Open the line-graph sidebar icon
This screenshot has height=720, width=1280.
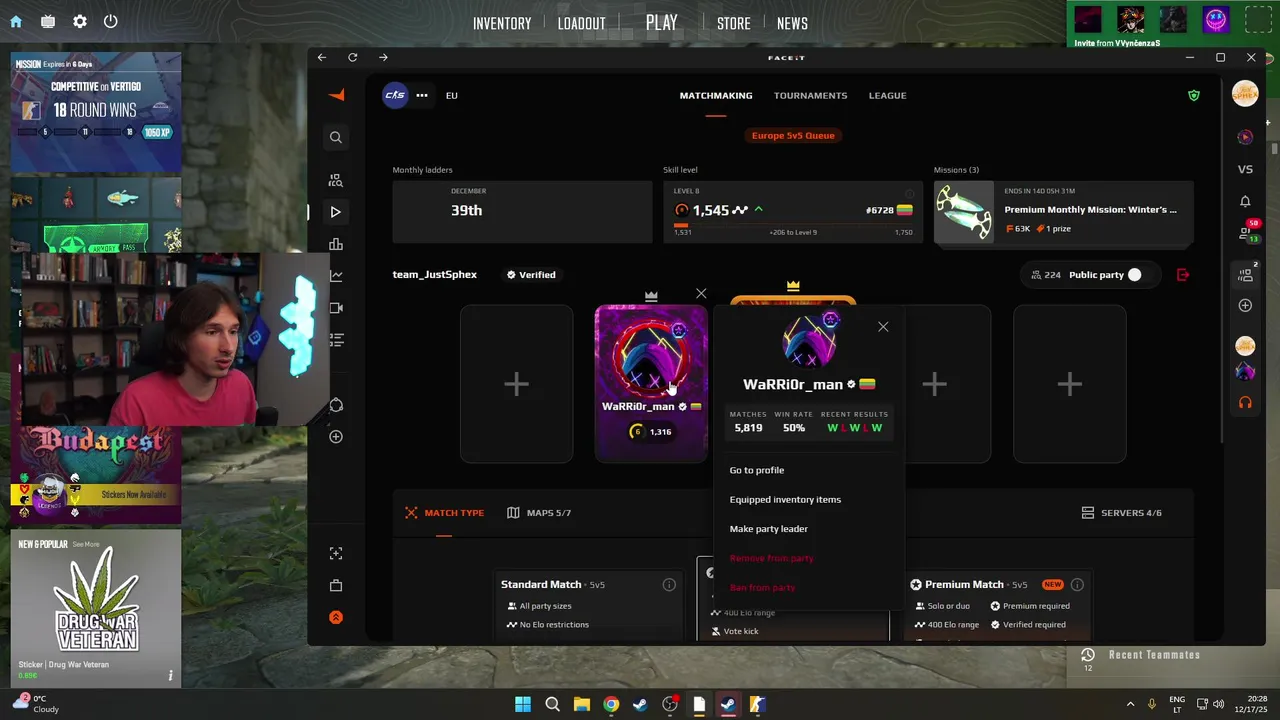coord(336,276)
